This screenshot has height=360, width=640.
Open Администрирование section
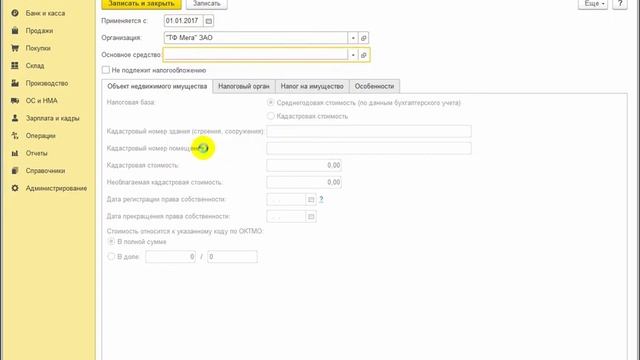(x=56, y=189)
